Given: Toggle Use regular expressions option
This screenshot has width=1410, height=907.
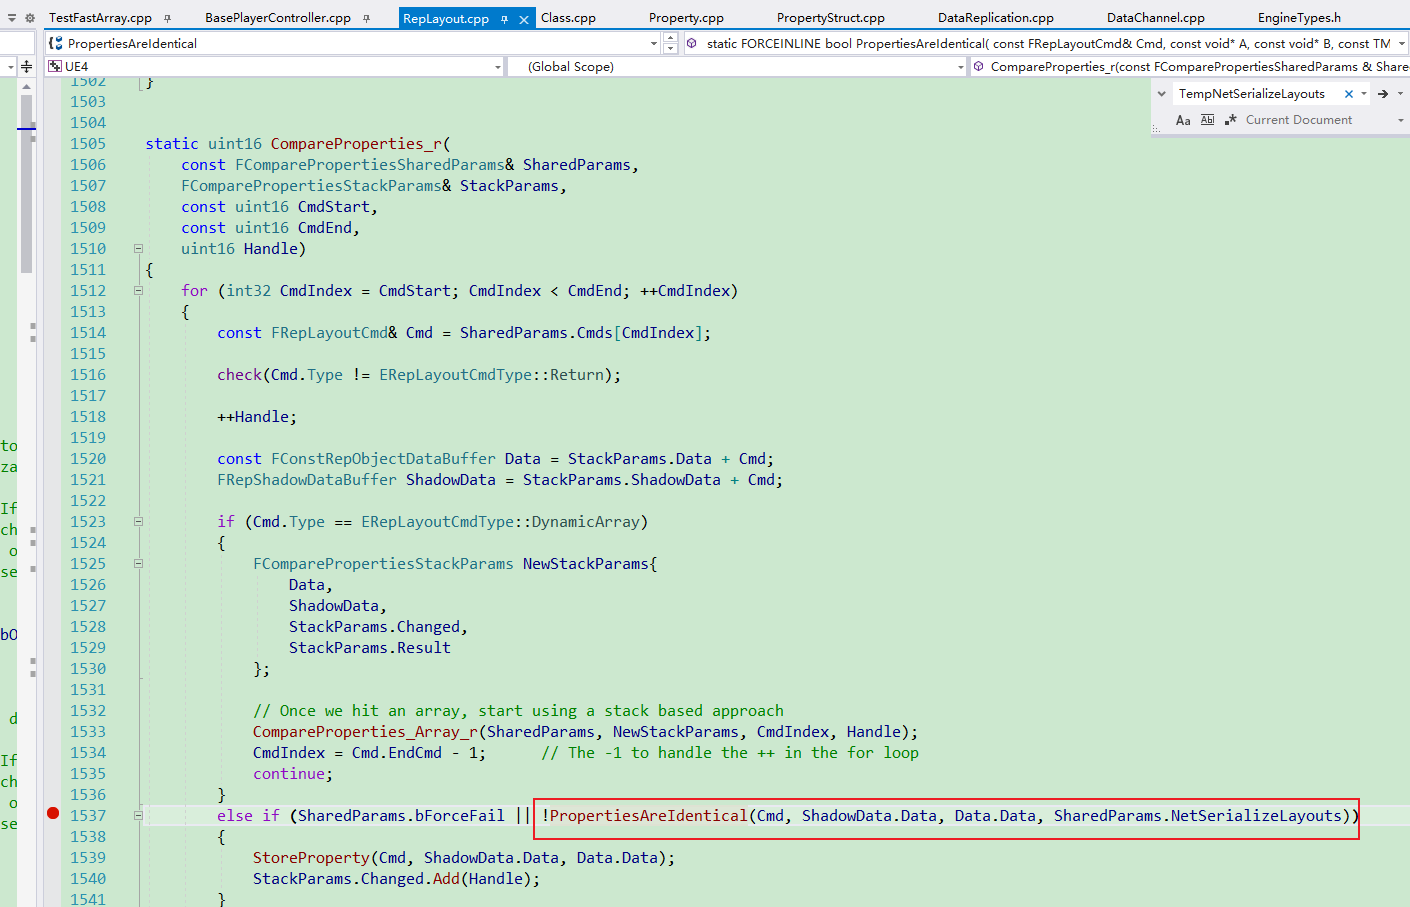Looking at the screenshot, I should [1230, 120].
